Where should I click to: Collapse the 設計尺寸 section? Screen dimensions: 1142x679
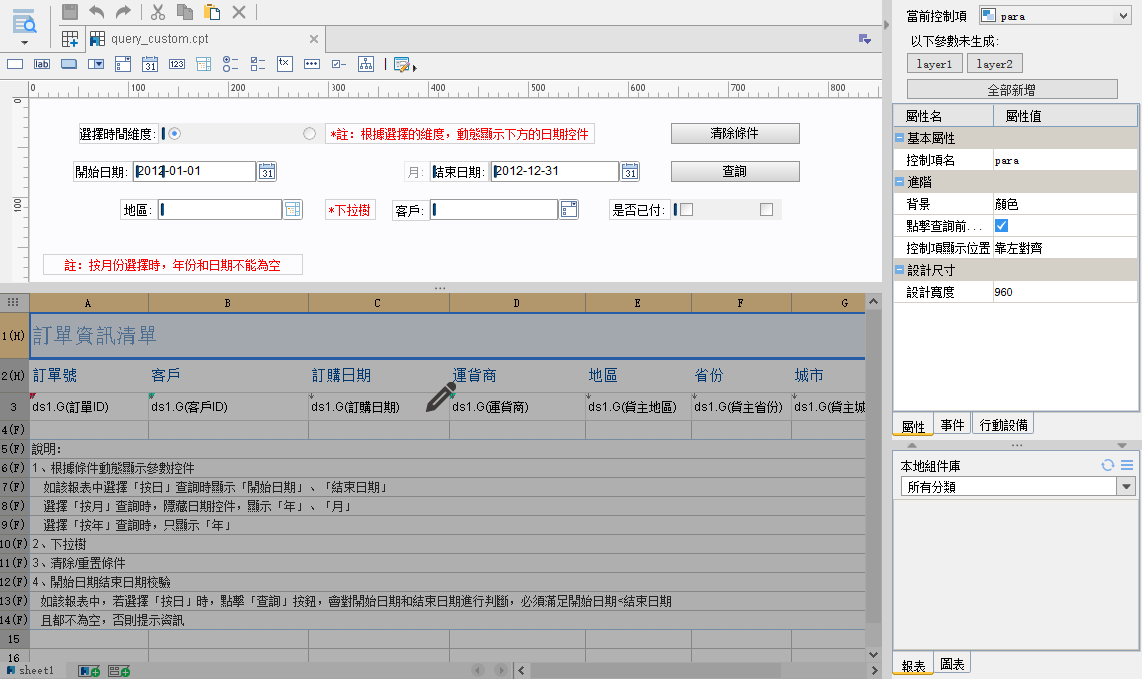point(899,270)
